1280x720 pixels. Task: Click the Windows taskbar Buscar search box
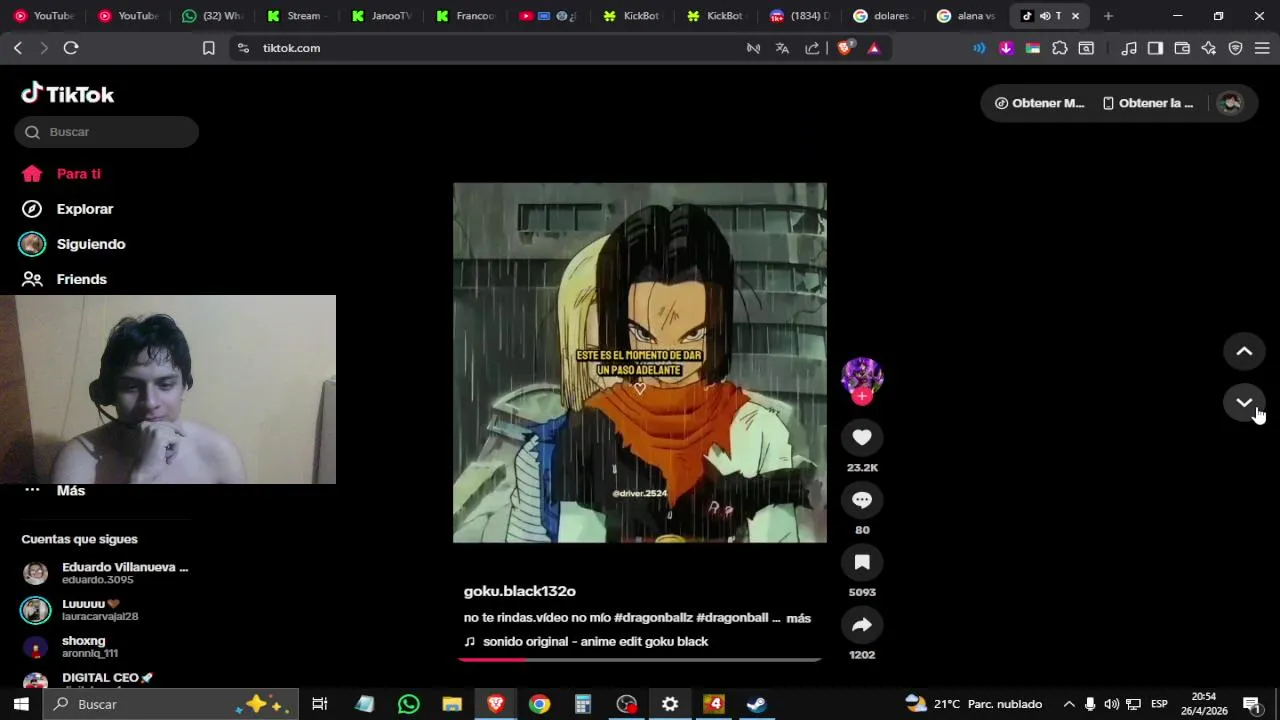pos(172,704)
